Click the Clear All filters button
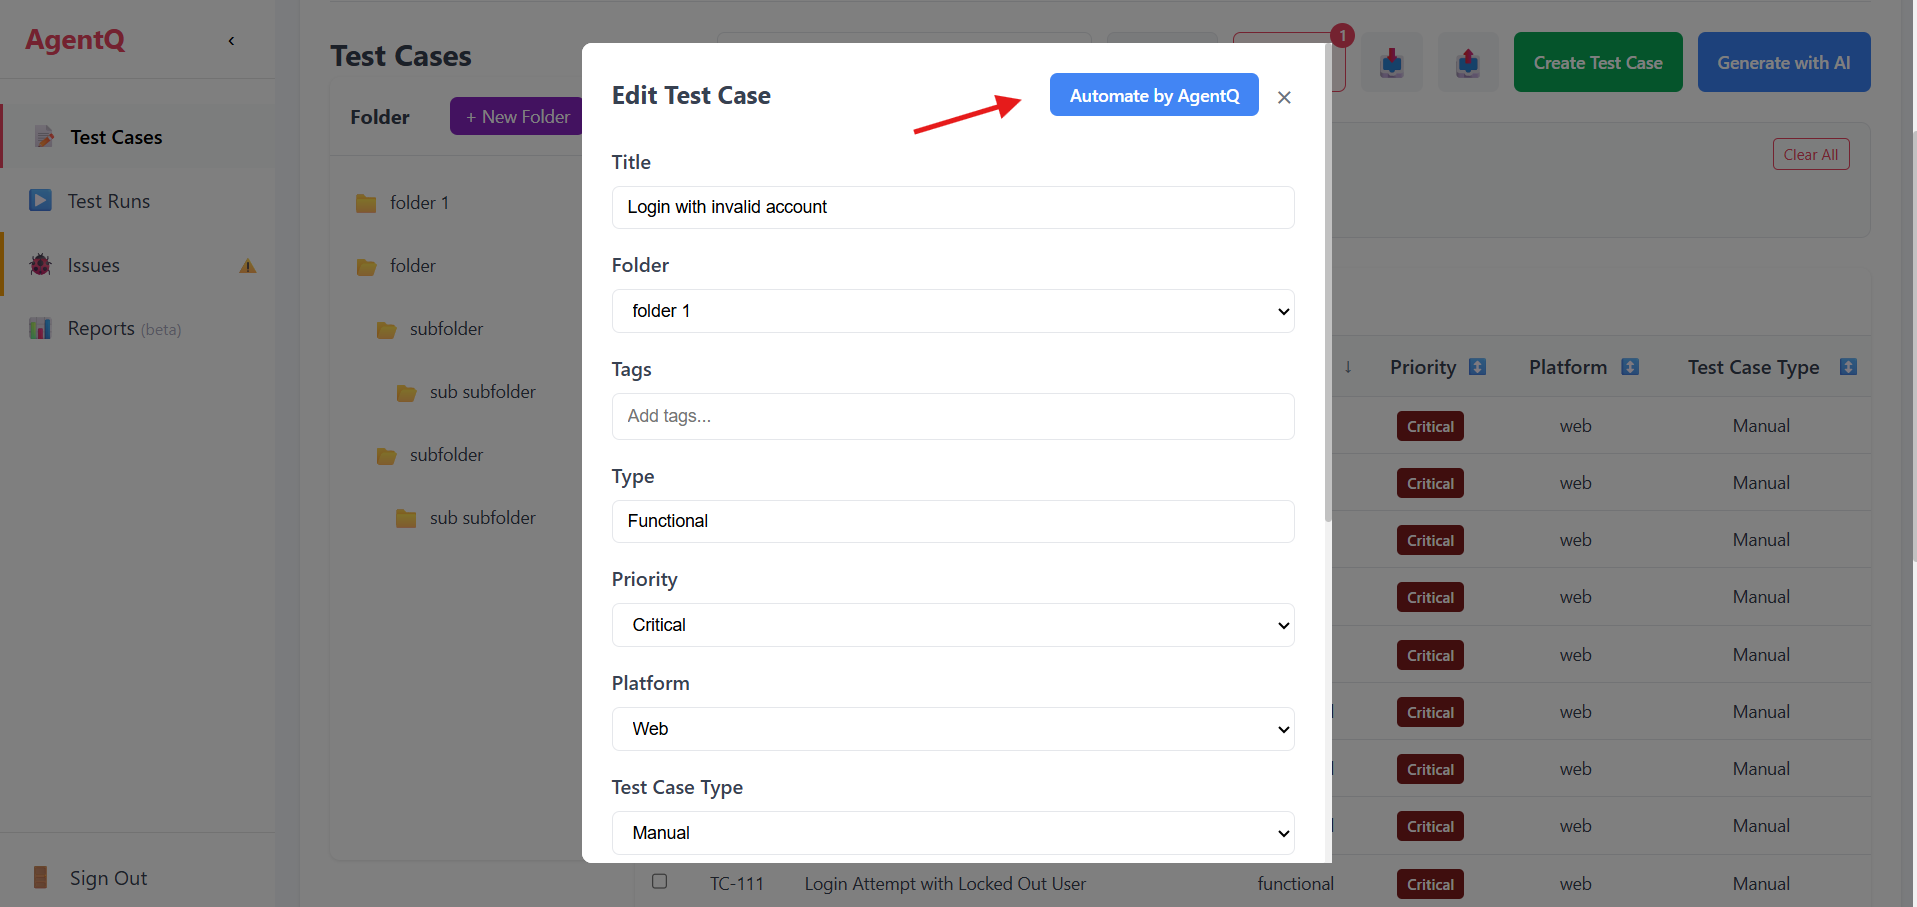The height and width of the screenshot is (907, 1917). pyautogui.click(x=1810, y=153)
